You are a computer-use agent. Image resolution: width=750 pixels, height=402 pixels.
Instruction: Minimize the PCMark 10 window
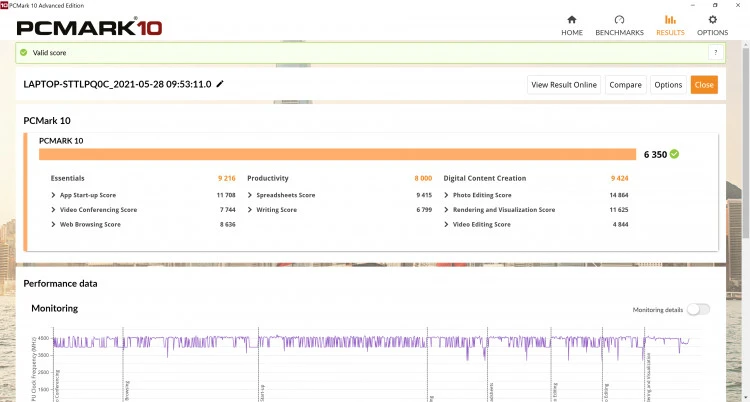pyautogui.click(x=694, y=5)
